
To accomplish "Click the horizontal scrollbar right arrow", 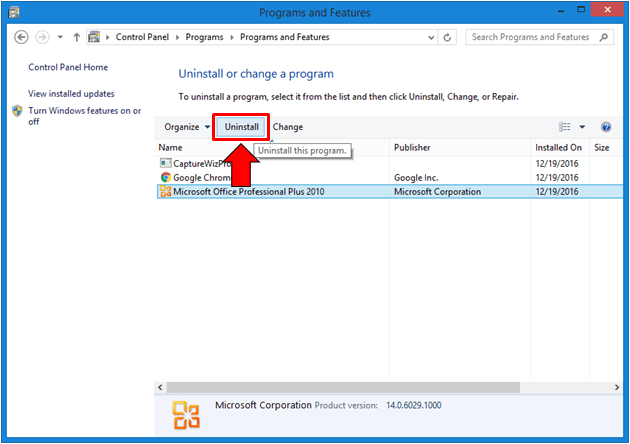I will click(x=617, y=387).
